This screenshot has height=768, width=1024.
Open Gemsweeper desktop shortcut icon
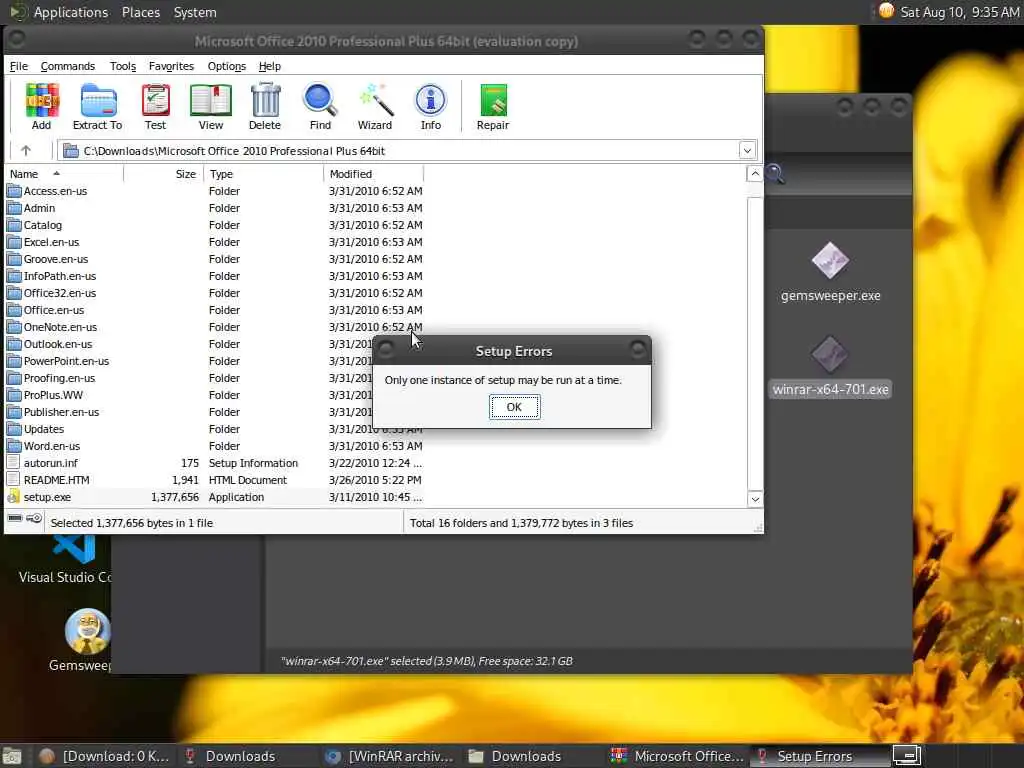click(x=88, y=631)
